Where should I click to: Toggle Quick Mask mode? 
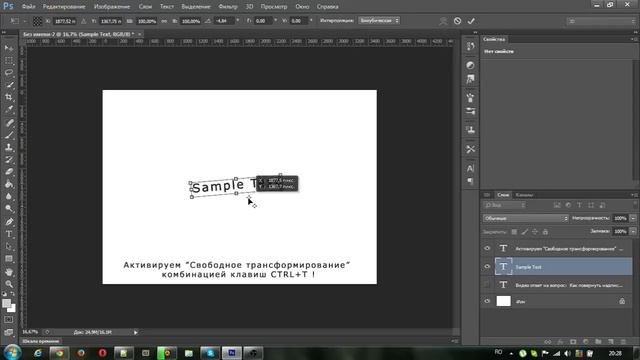[9, 320]
